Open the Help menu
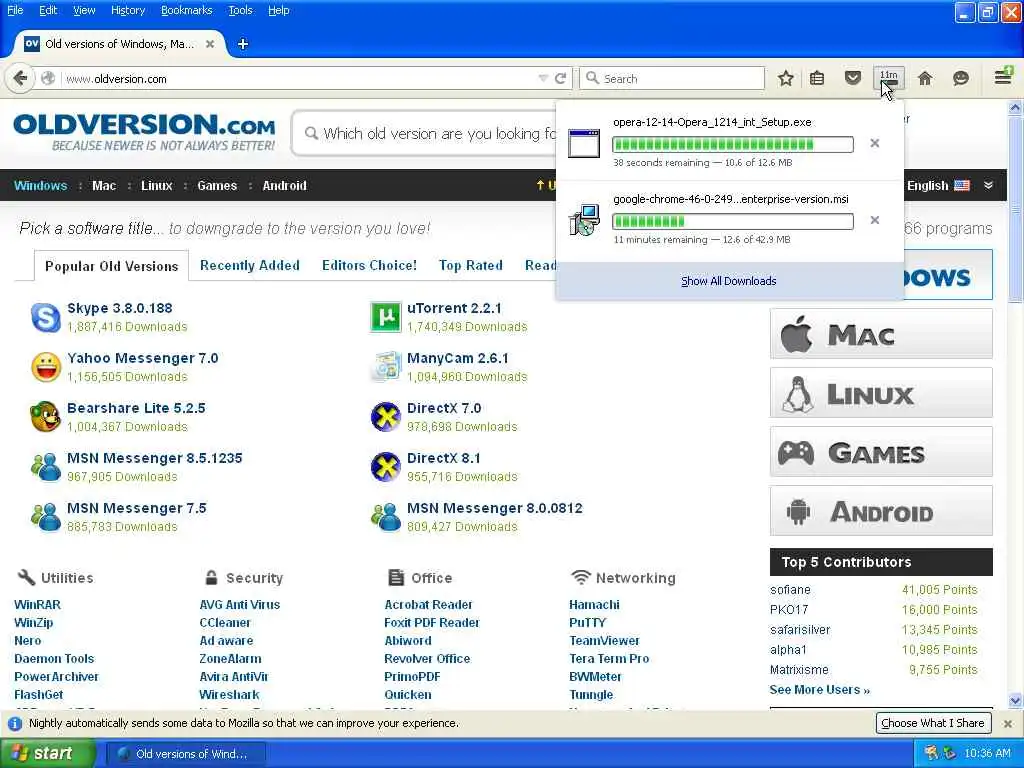Image resolution: width=1024 pixels, height=768 pixels. [x=279, y=10]
